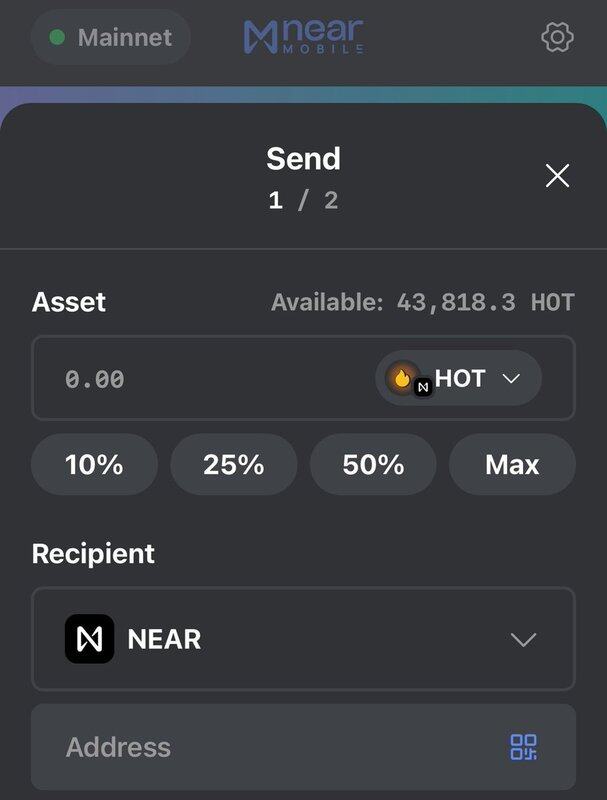Click the 1 / 2 step indicator
This screenshot has width=607, height=800.
click(303, 200)
